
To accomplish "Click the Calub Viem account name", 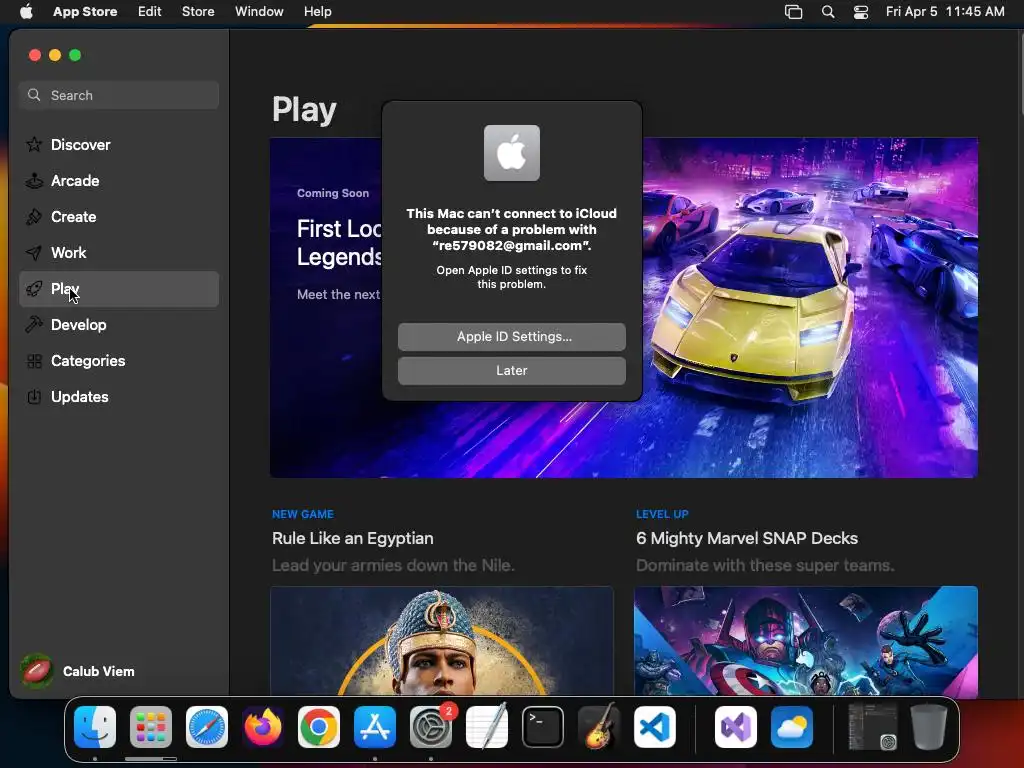I will (x=99, y=671).
